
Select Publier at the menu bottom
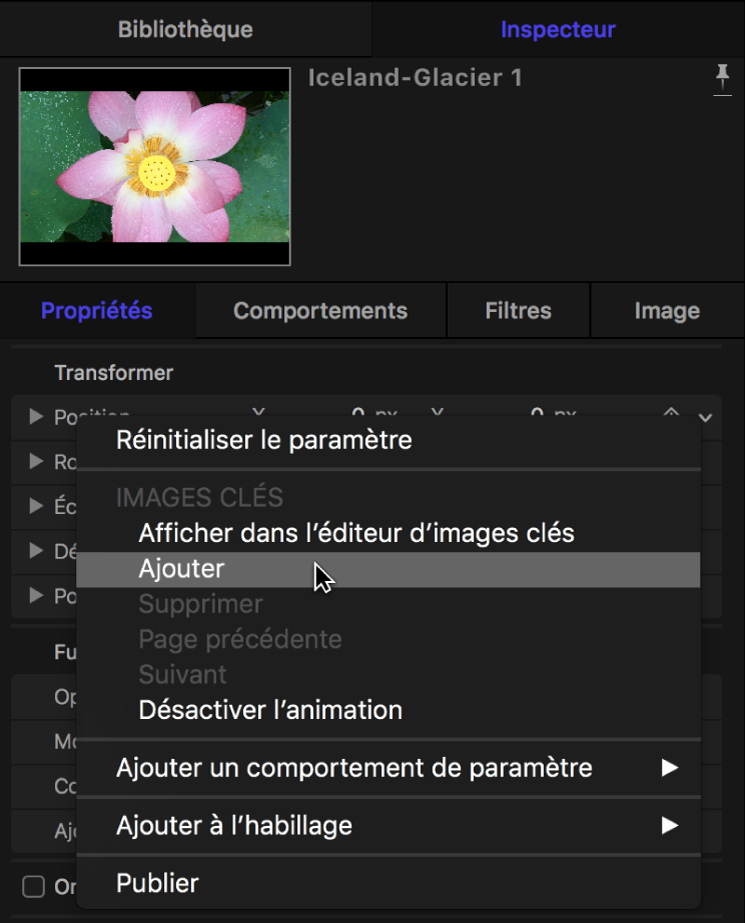[x=156, y=883]
